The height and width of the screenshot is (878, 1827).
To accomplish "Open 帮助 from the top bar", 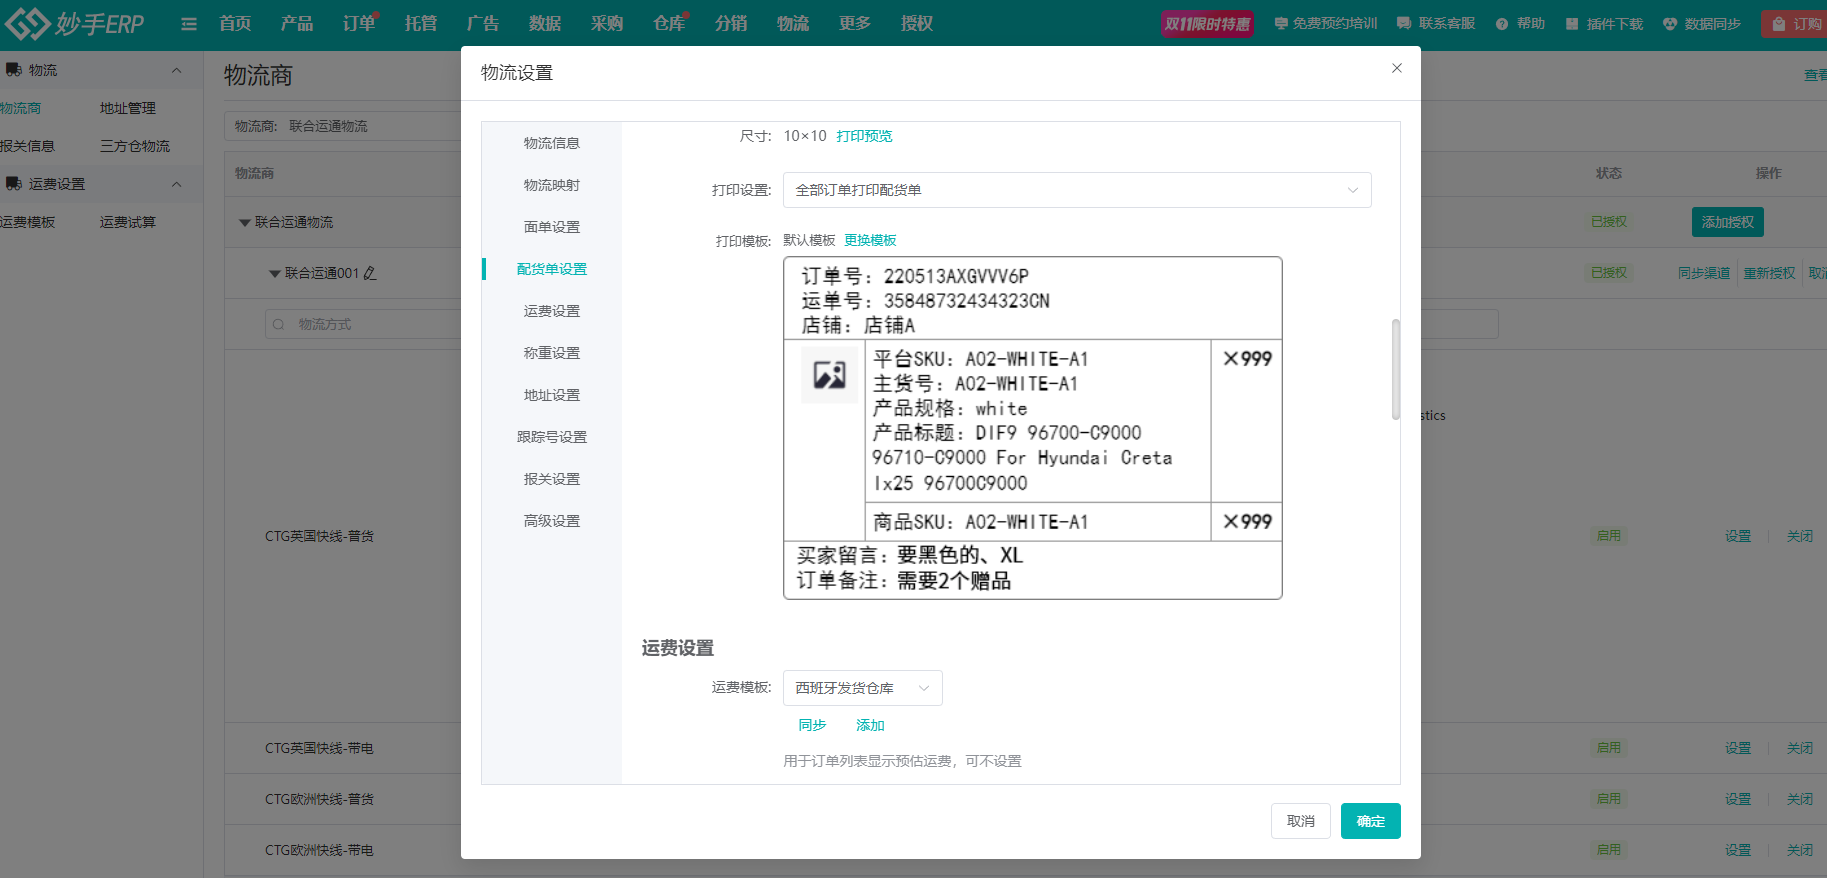I will tap(1520, 24).
